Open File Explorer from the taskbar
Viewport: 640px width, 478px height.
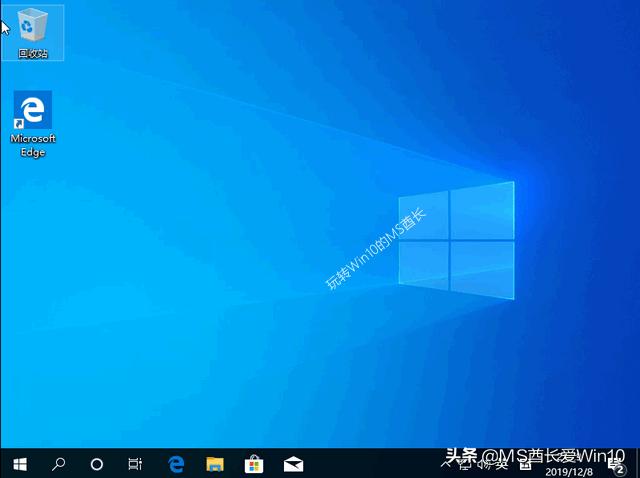click(215, 464)
